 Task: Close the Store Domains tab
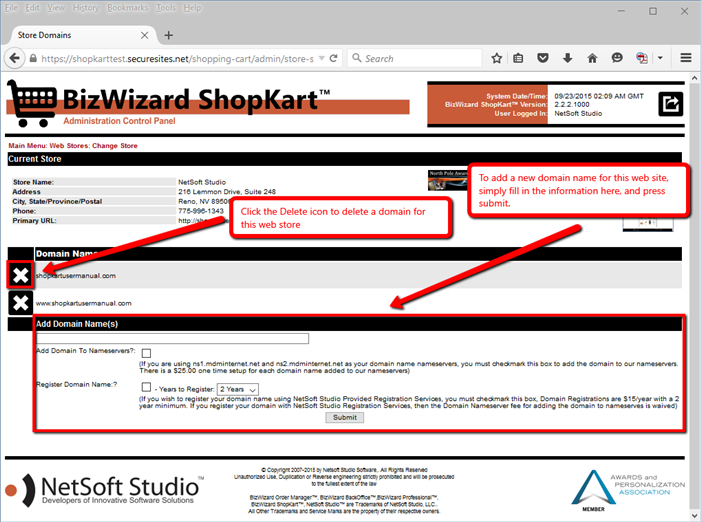tap(144, 35)
